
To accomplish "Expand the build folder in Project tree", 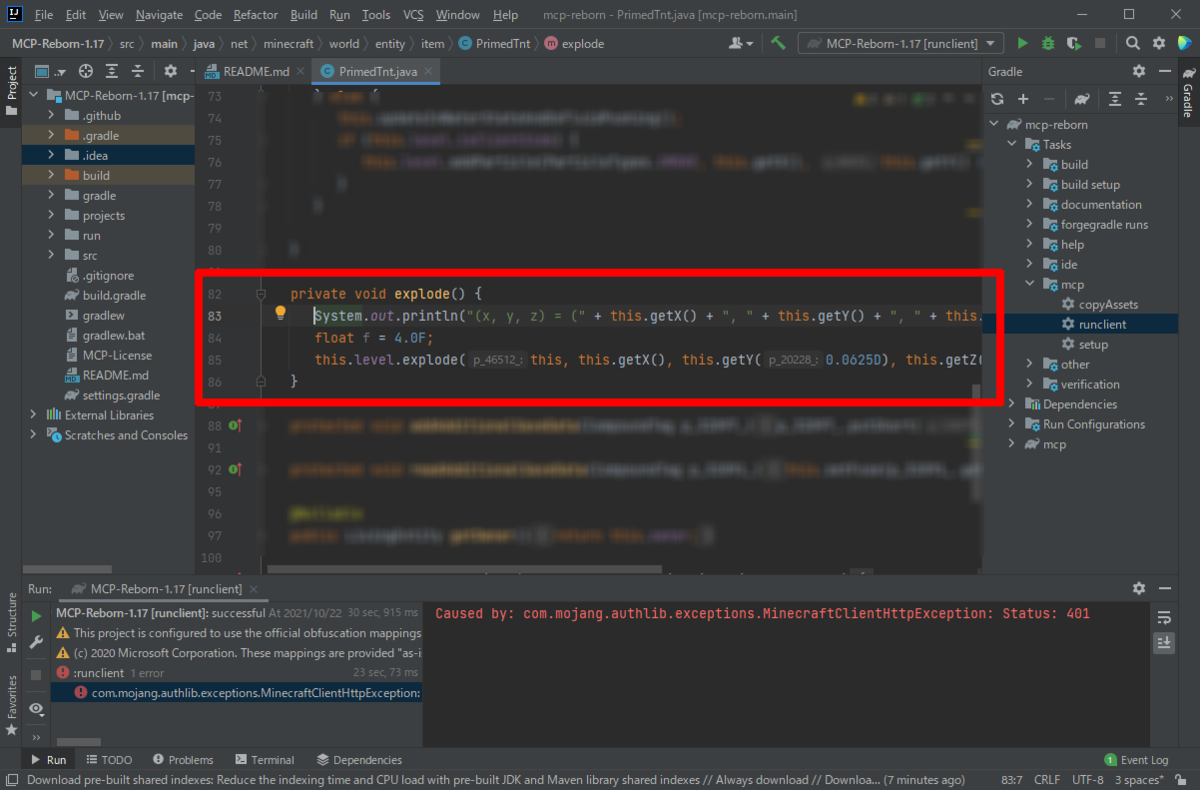I will 51,175.
